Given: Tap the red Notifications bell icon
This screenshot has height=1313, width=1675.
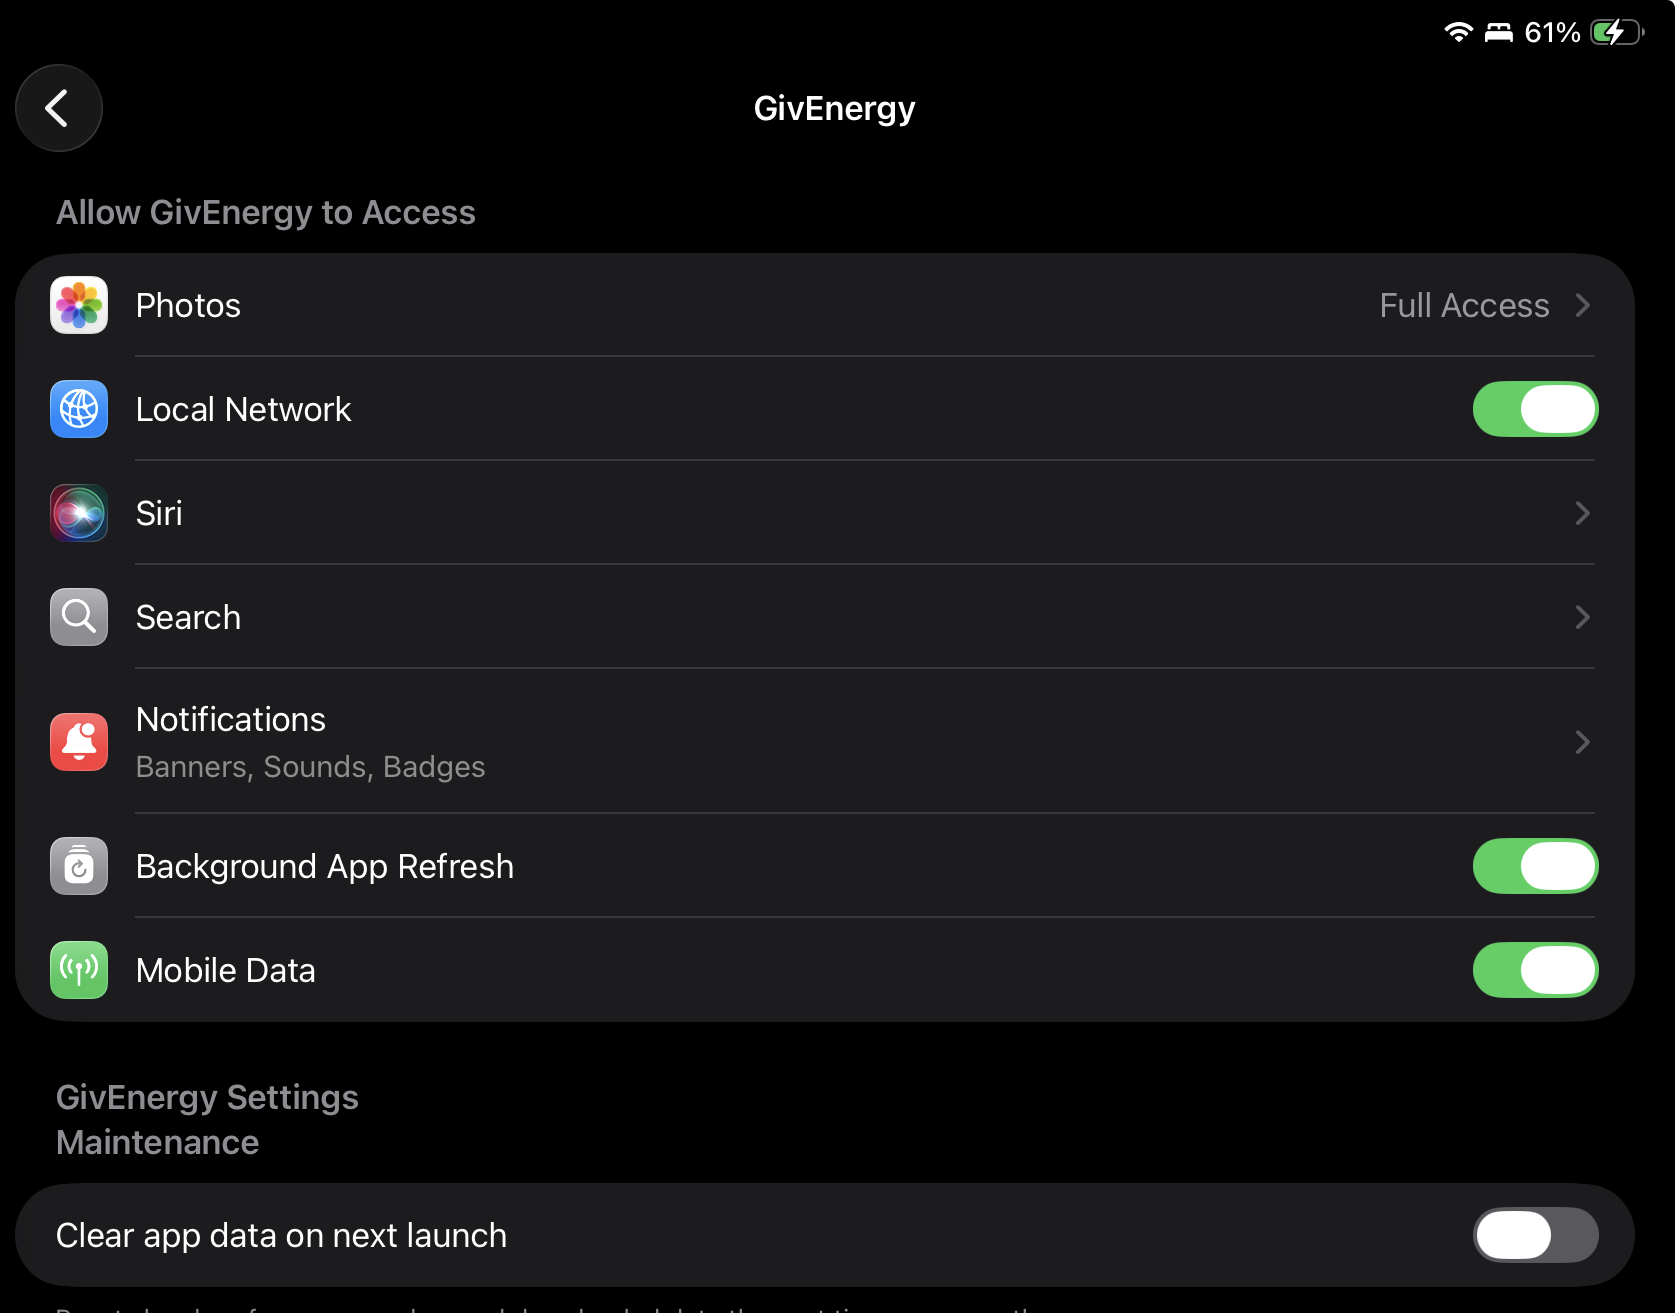Looking at the screenshot, I should click(x=79, y=742).
